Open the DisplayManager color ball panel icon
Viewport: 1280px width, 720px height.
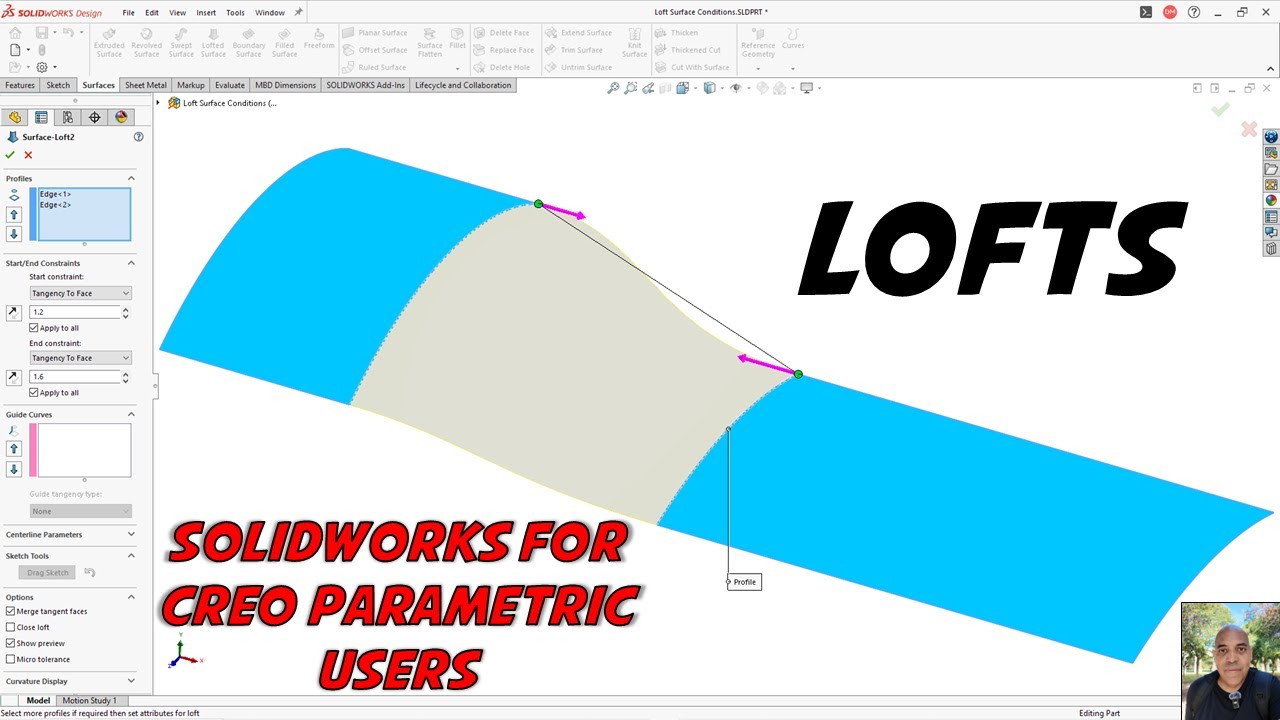(x=121, y=117)
